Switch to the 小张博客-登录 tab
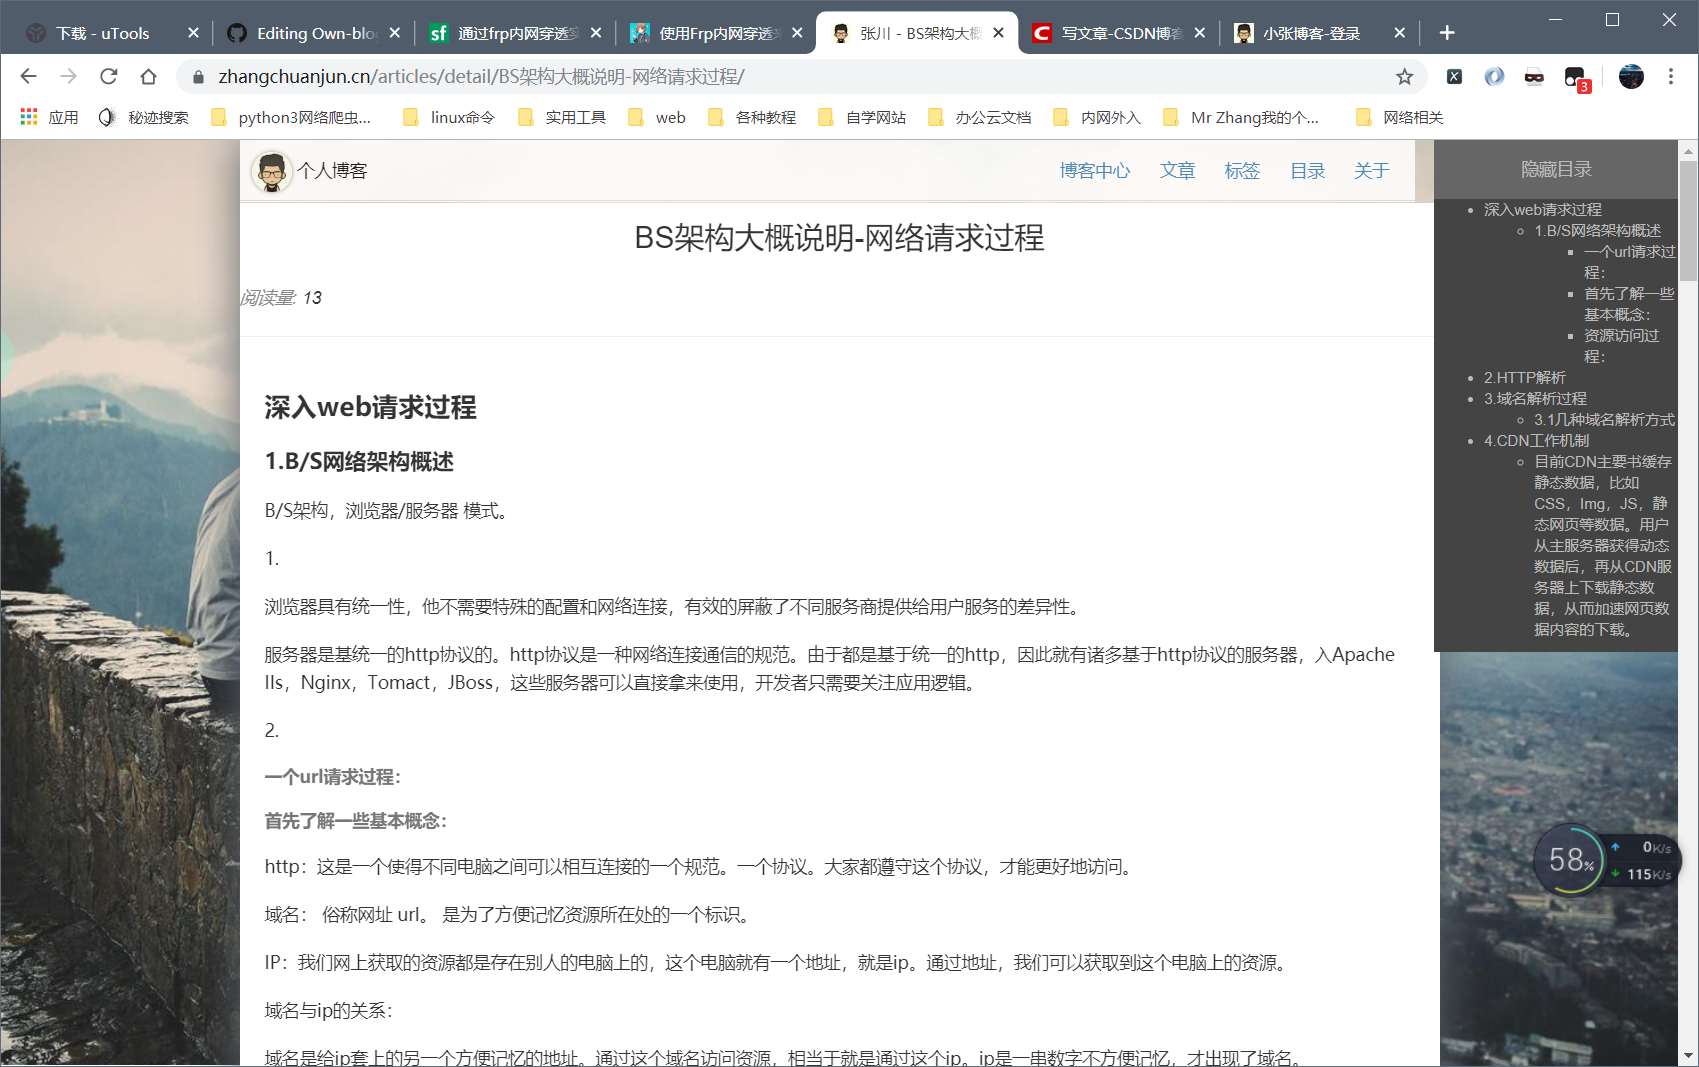This screenshot has width=1699, height=1067. pos(1320,33)
